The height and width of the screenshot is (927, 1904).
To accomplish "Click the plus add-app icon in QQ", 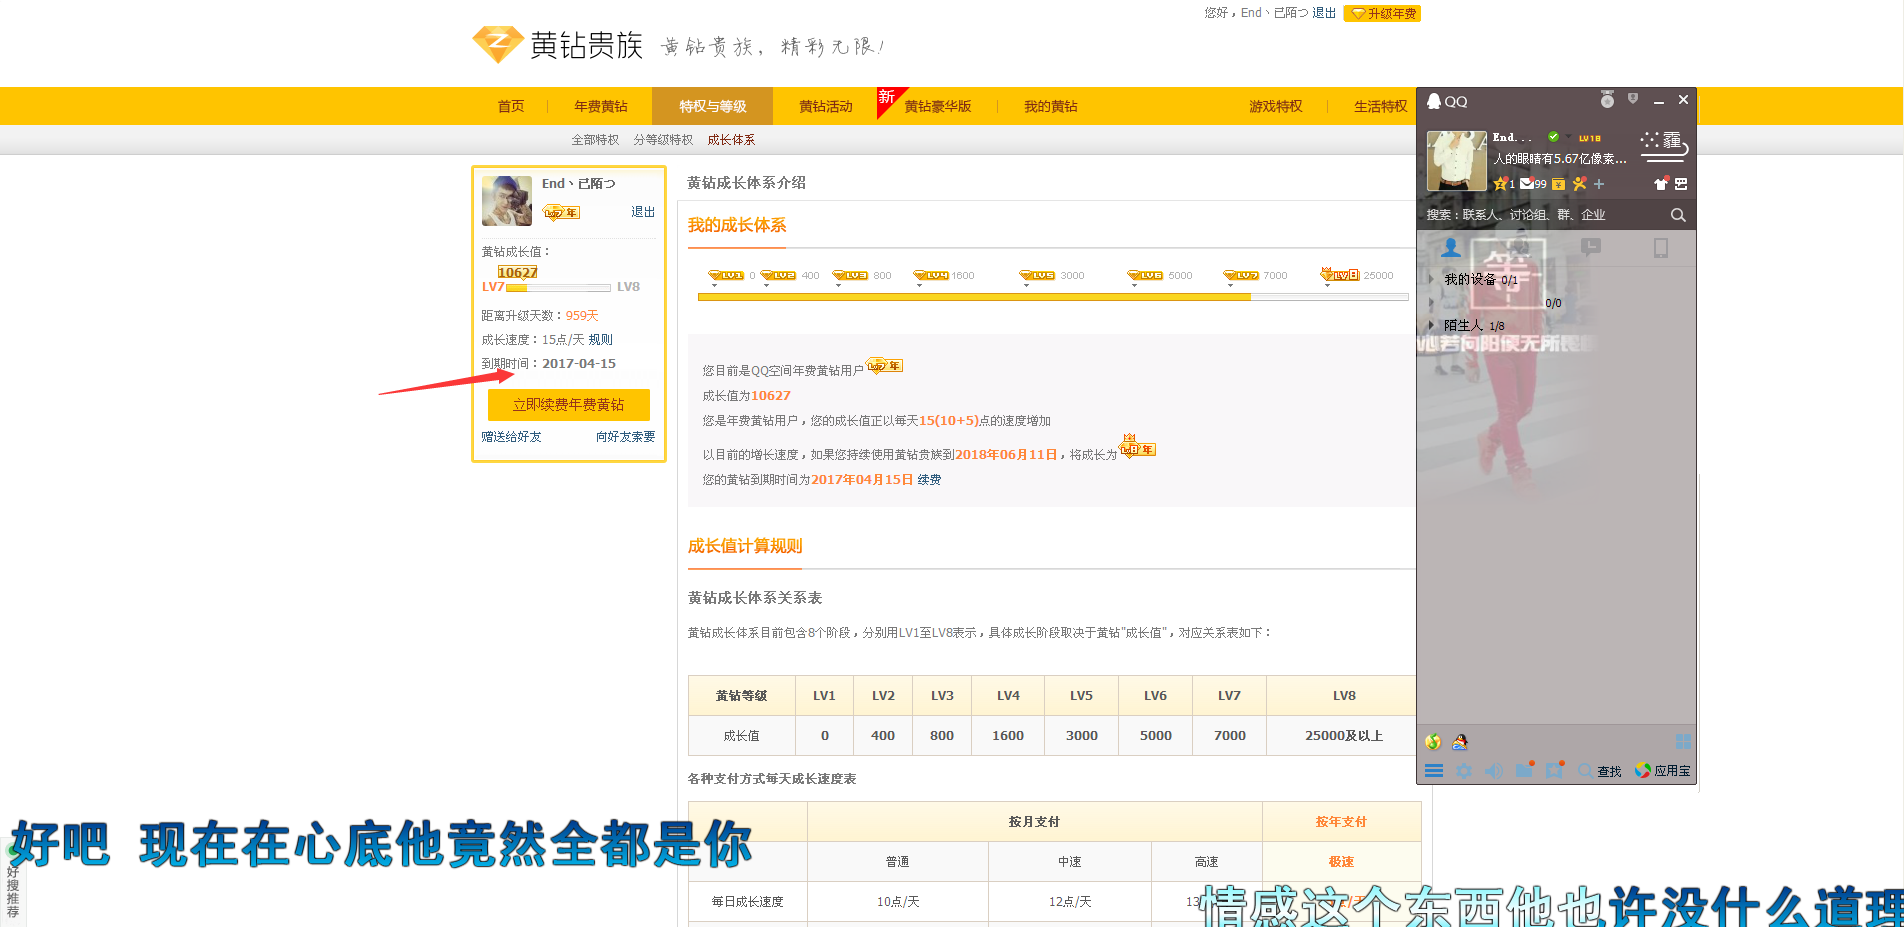I will (x=1599, y=184).
